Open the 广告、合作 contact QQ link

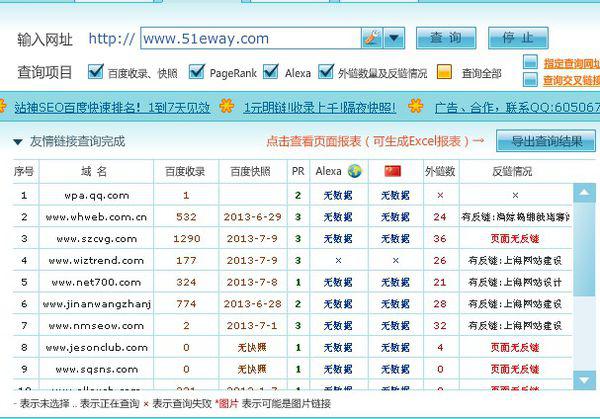pos(517,108)
